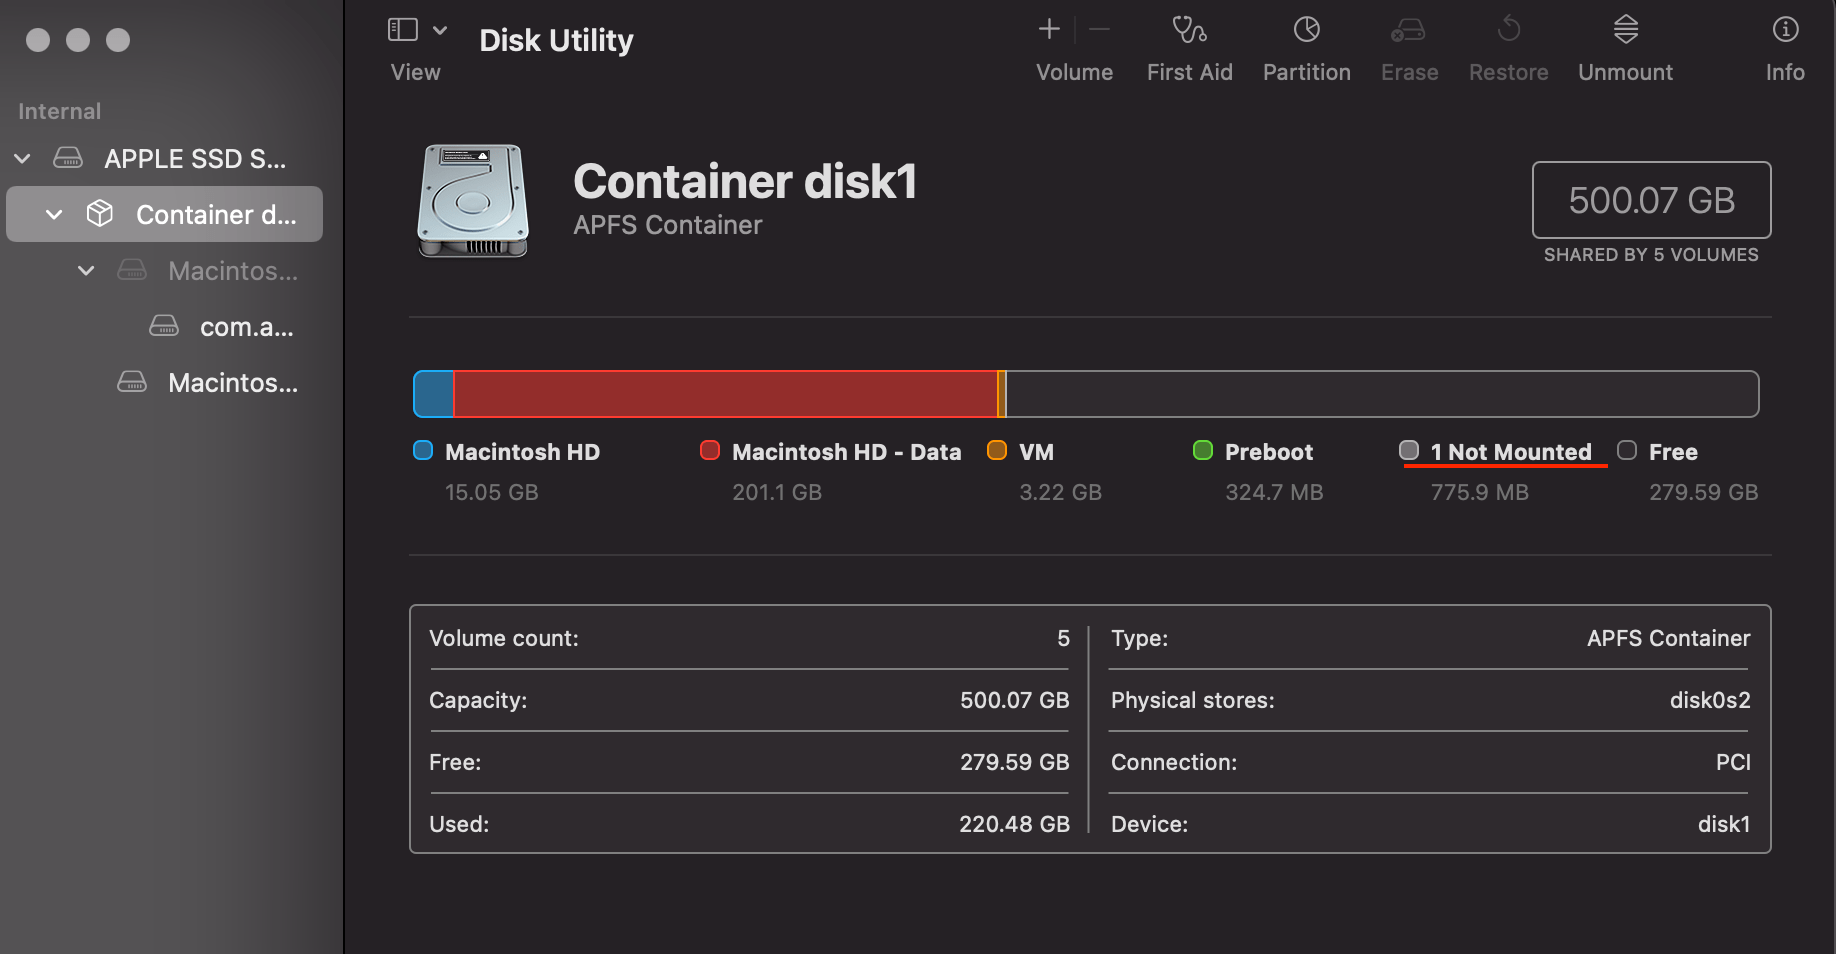Click the Erase toolbar icon
The image size is (1836, 954).
(x=1408, y=45)
